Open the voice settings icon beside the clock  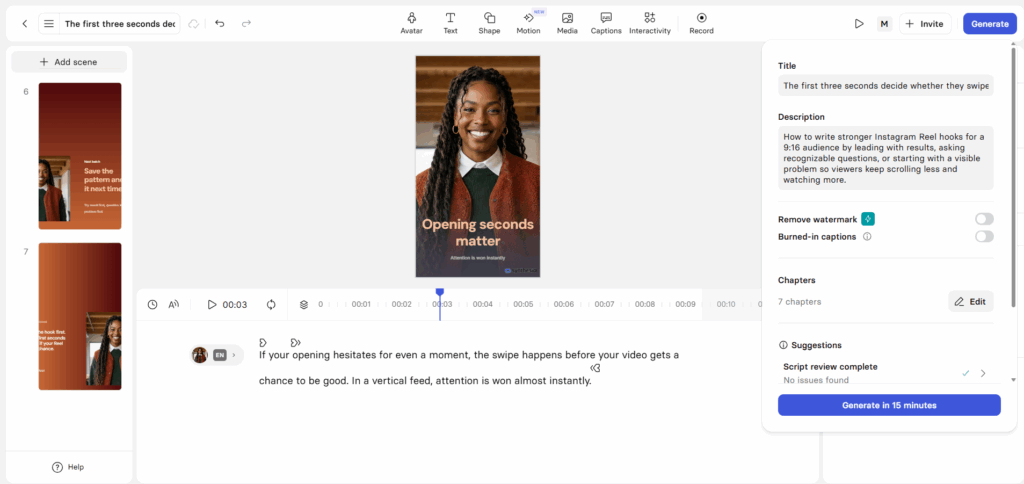174,304
